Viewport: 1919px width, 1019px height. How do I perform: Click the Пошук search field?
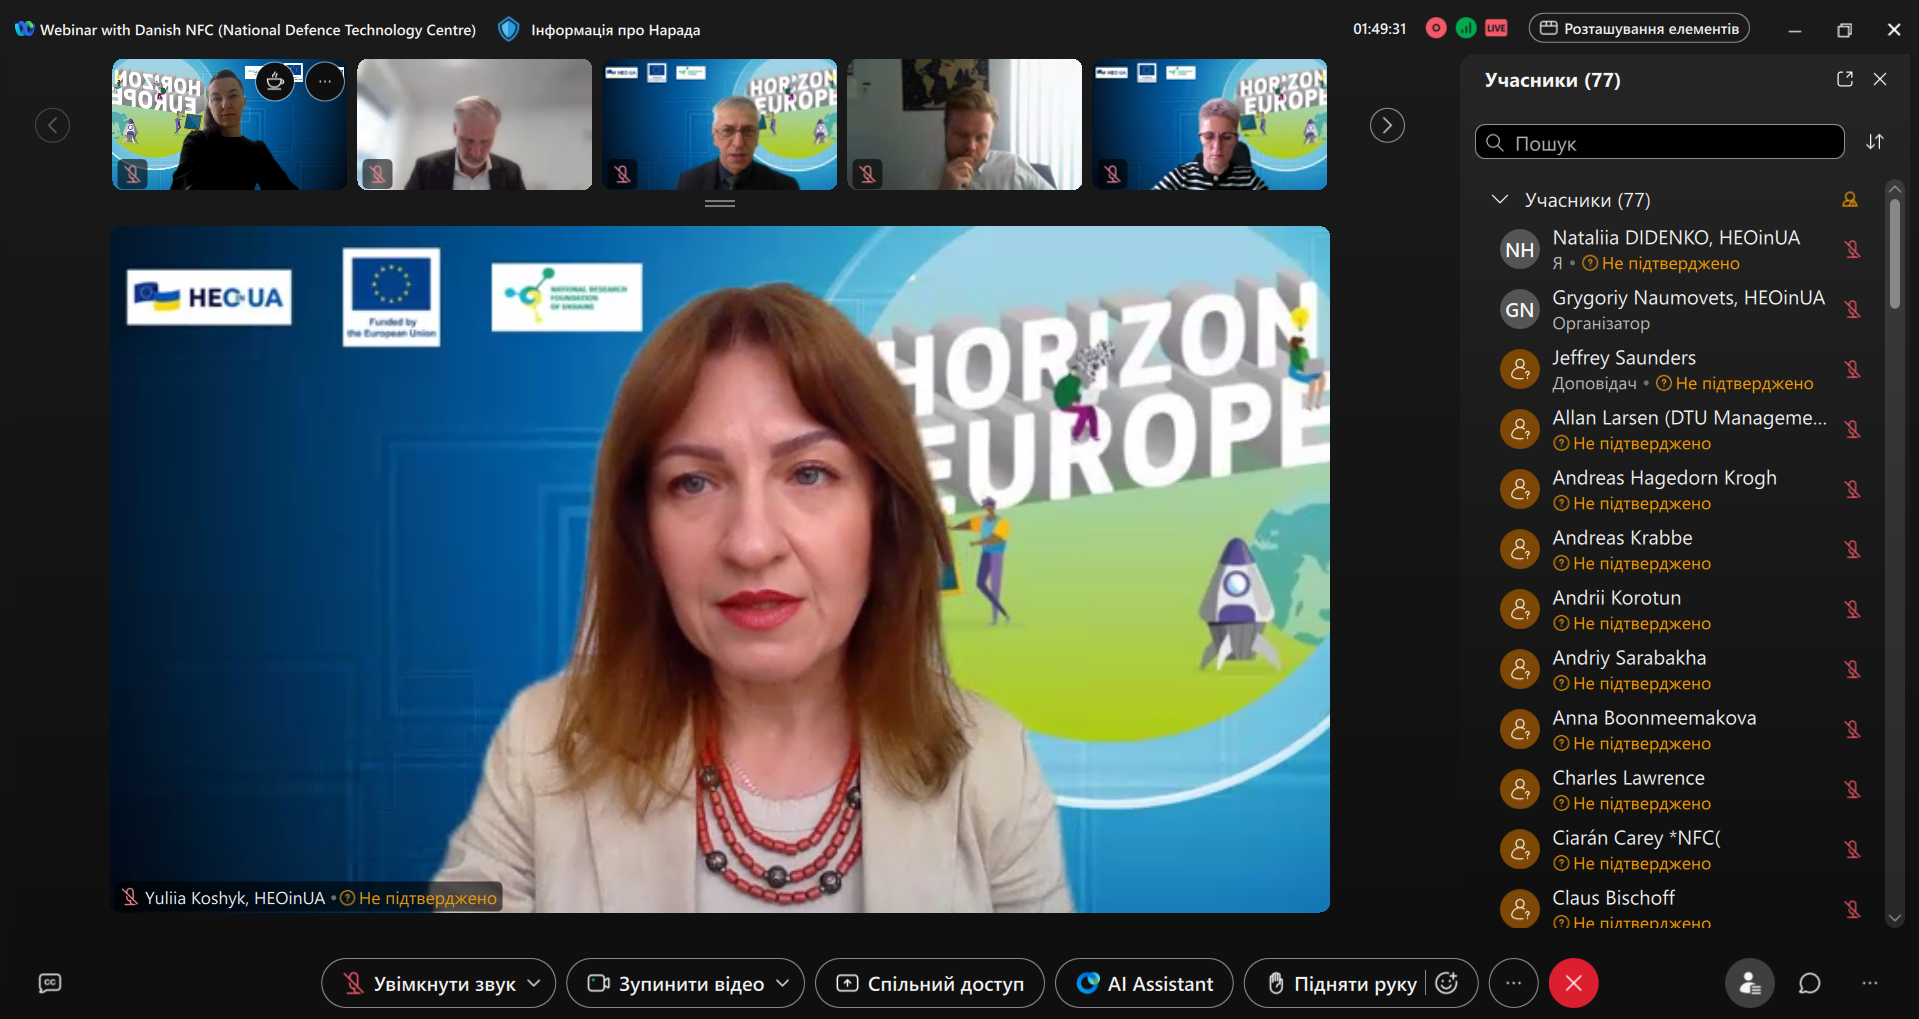click(x=1660, y=143)
